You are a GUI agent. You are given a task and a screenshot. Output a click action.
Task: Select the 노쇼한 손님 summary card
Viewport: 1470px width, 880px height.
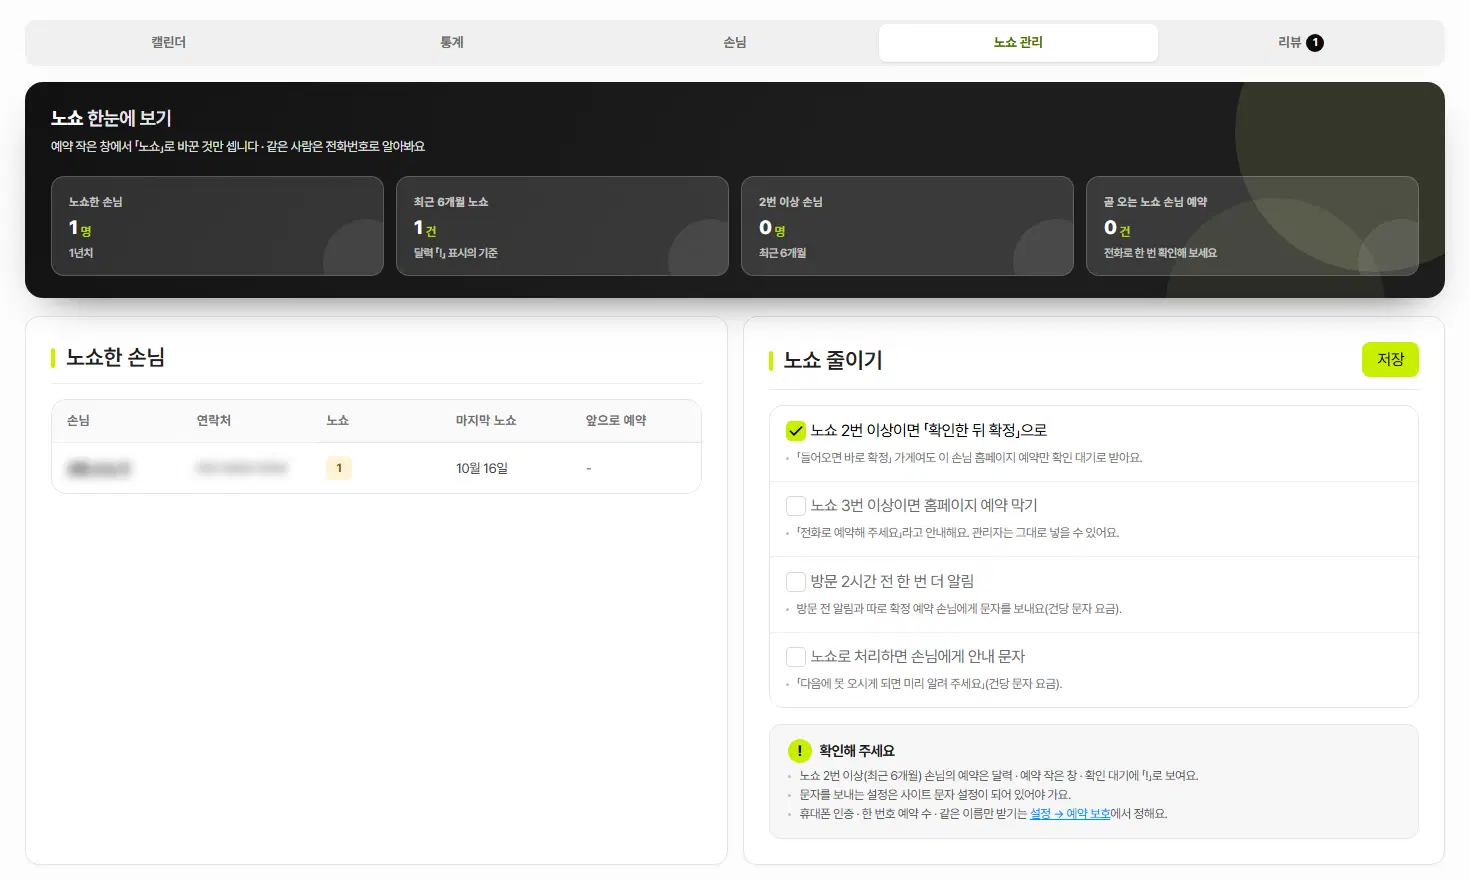point(217,226)
